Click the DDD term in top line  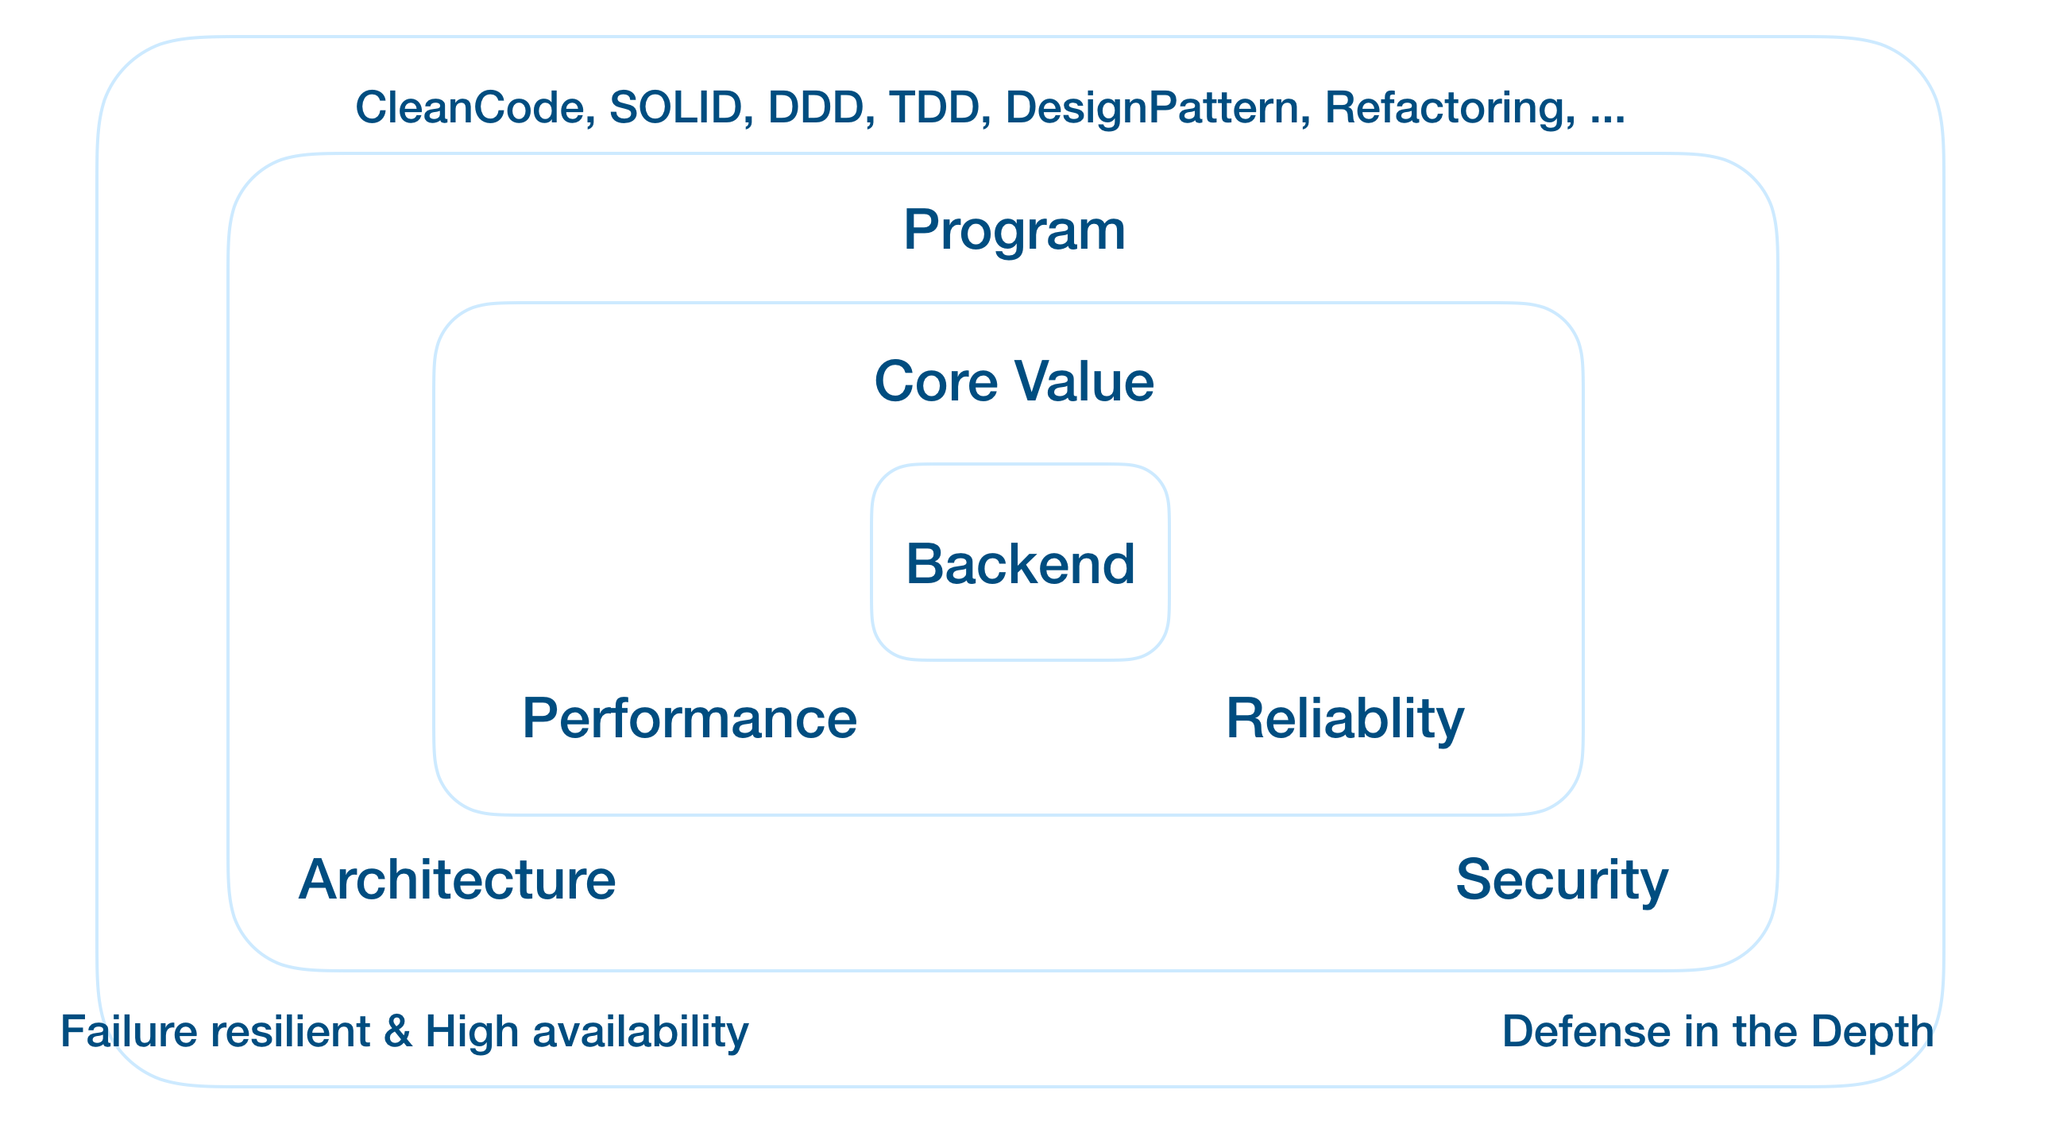[x=815, y=108]
